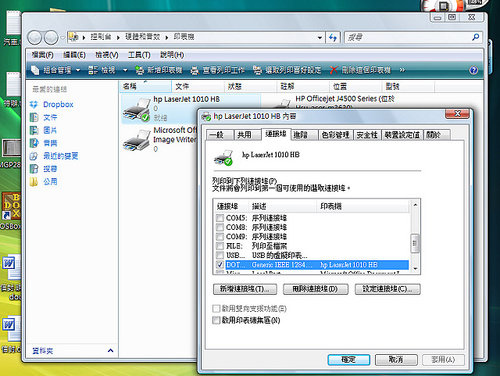Click the port list scrollbar thumb
500x376 pixels.
pos(415,243)
